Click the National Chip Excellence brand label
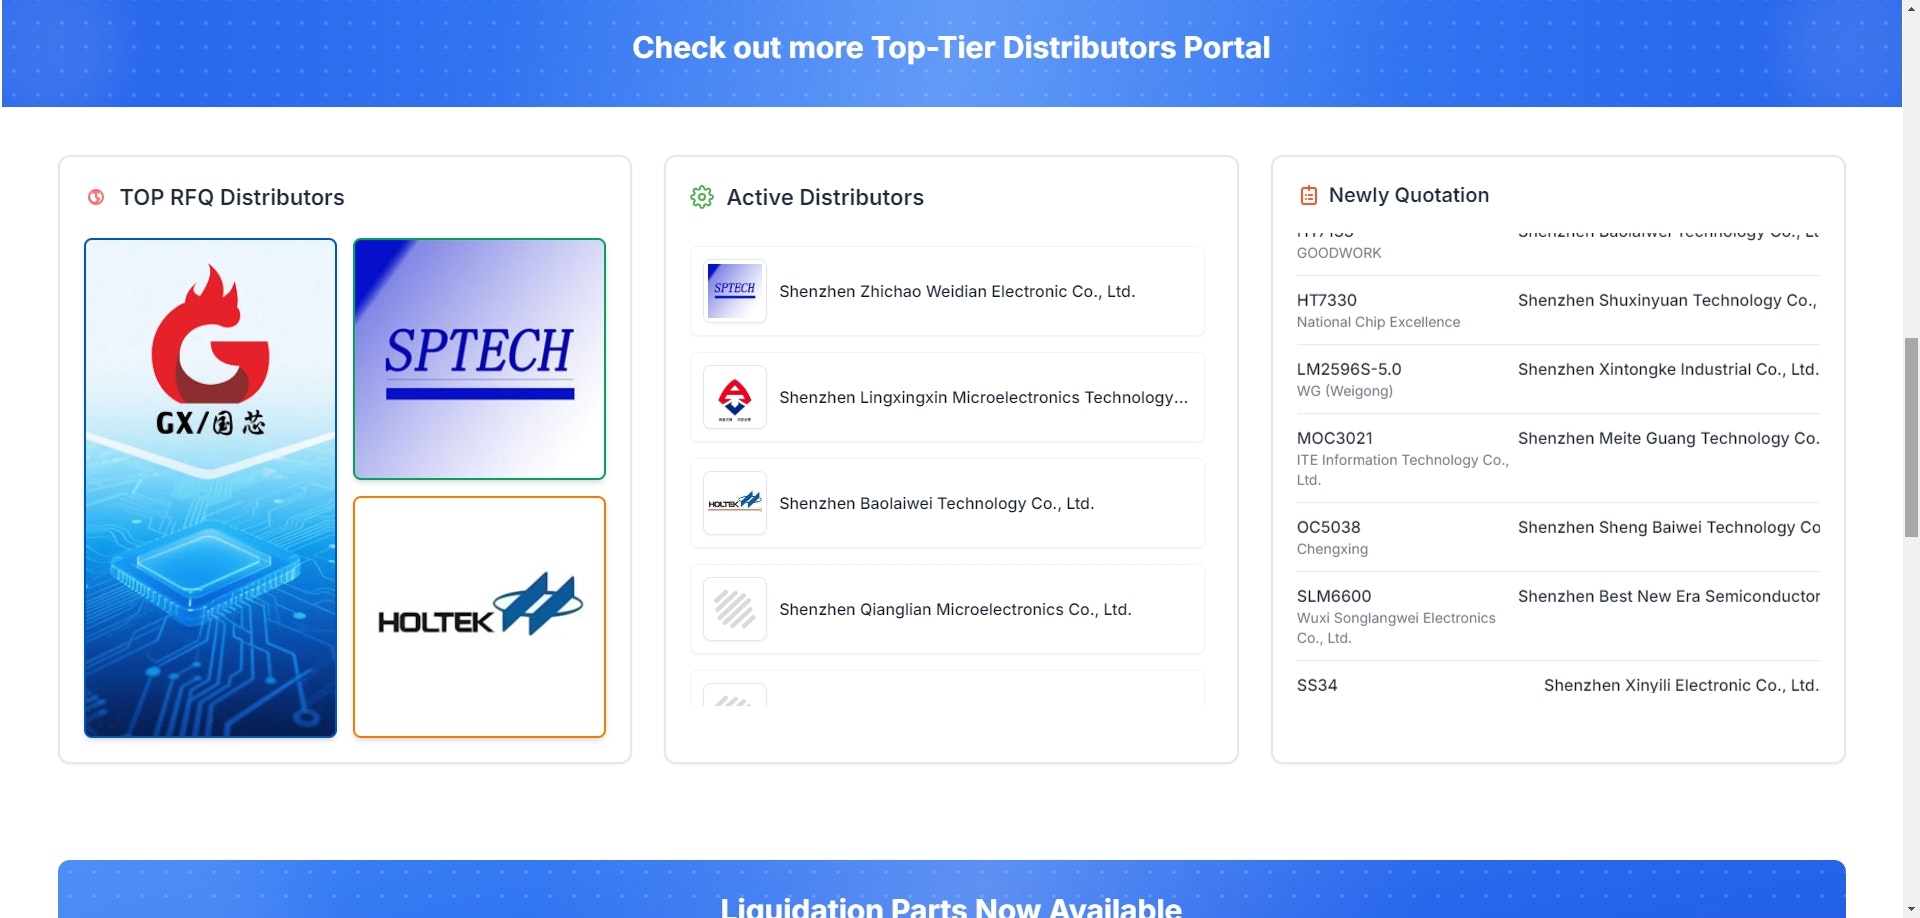This screenshot has height=918, width=1920. pyautogui.click(x=1378, y=322)
